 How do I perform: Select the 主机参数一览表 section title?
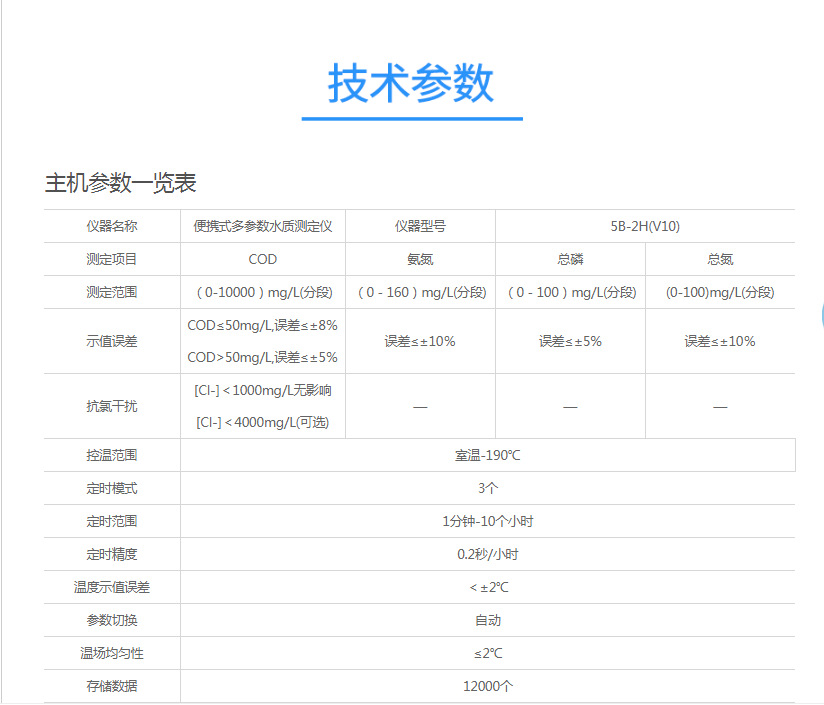[120, 183]
